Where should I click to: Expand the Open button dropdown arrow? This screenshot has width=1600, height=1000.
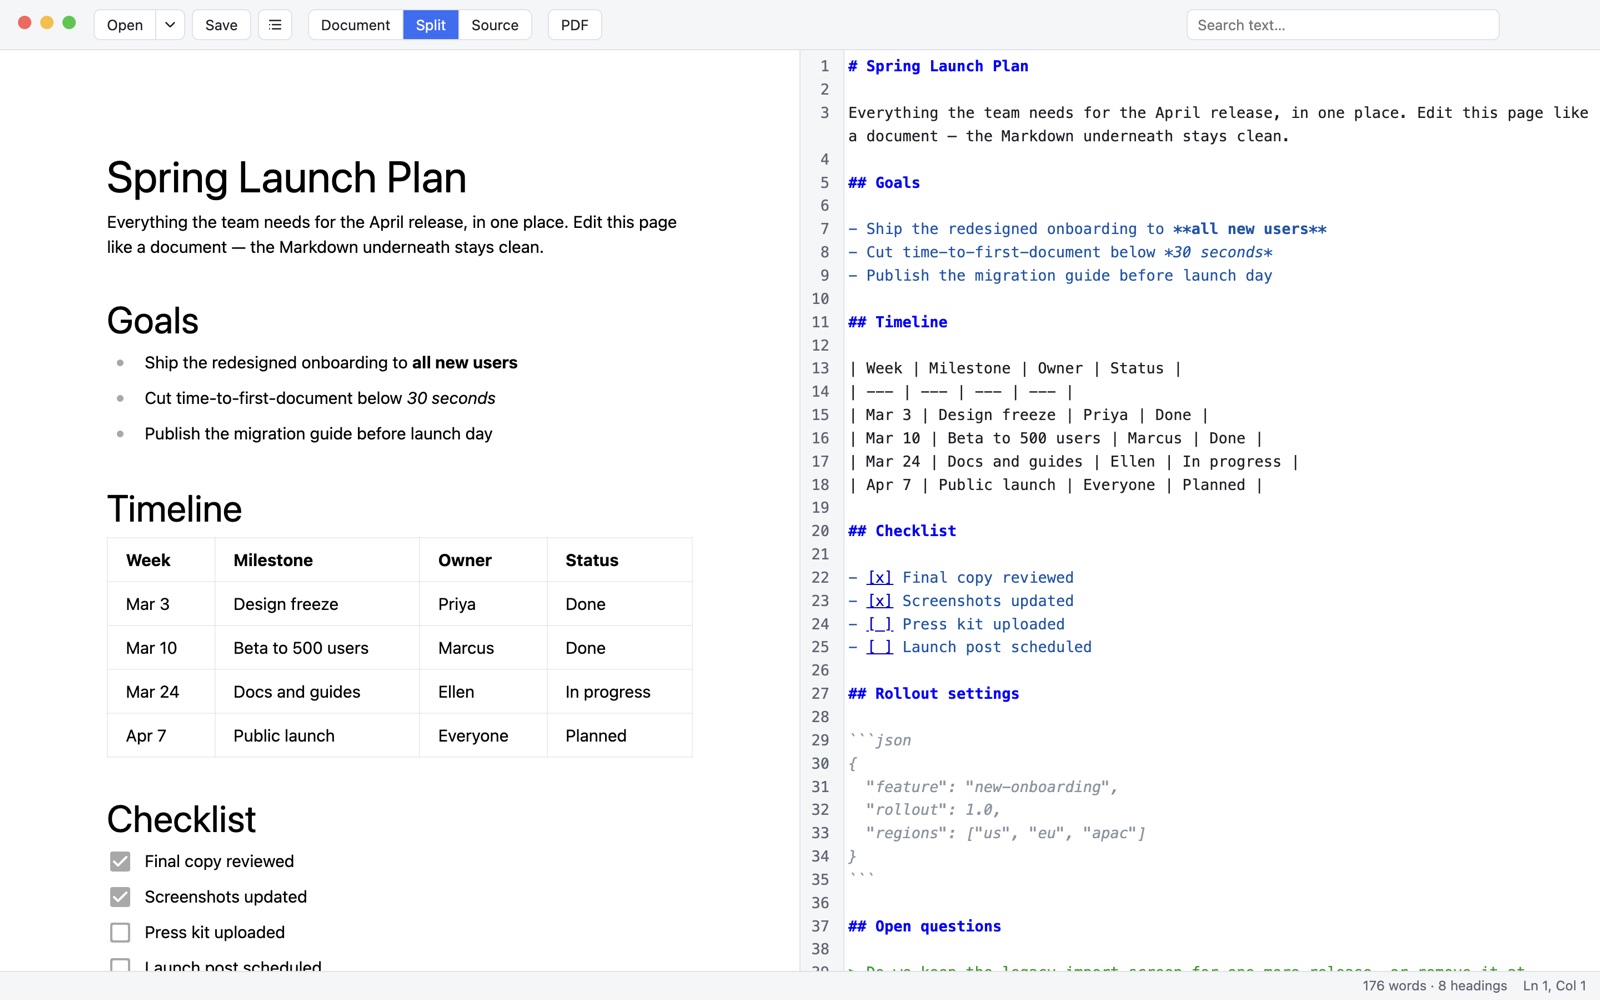(170, 25)
